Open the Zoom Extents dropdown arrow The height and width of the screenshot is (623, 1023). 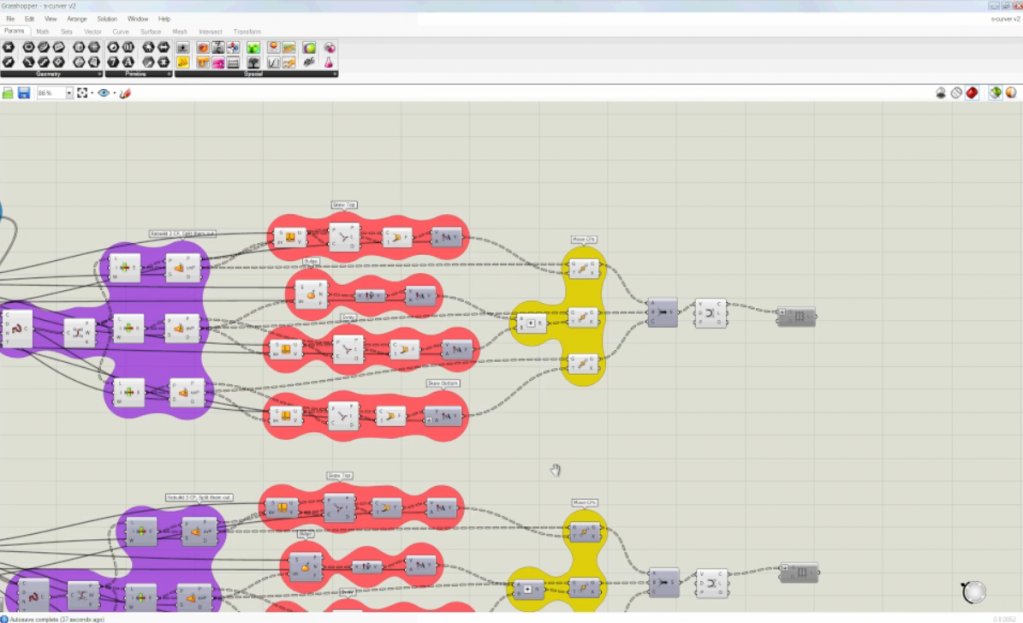pos(91,93)
